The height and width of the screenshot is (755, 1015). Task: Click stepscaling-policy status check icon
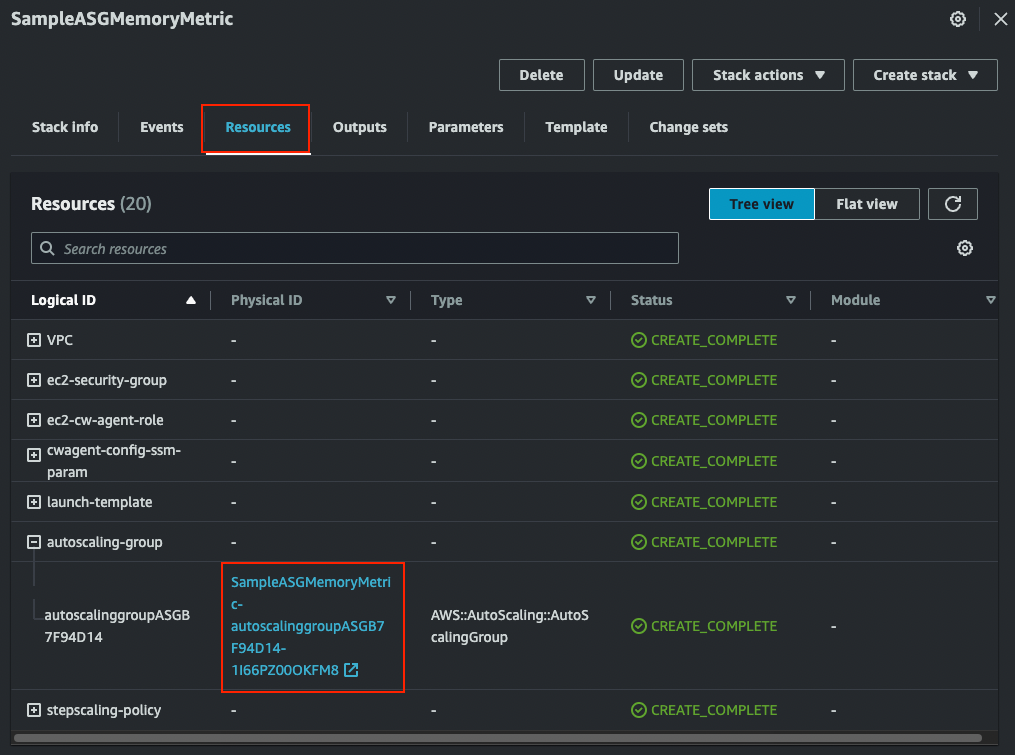[x=638, y=710]
